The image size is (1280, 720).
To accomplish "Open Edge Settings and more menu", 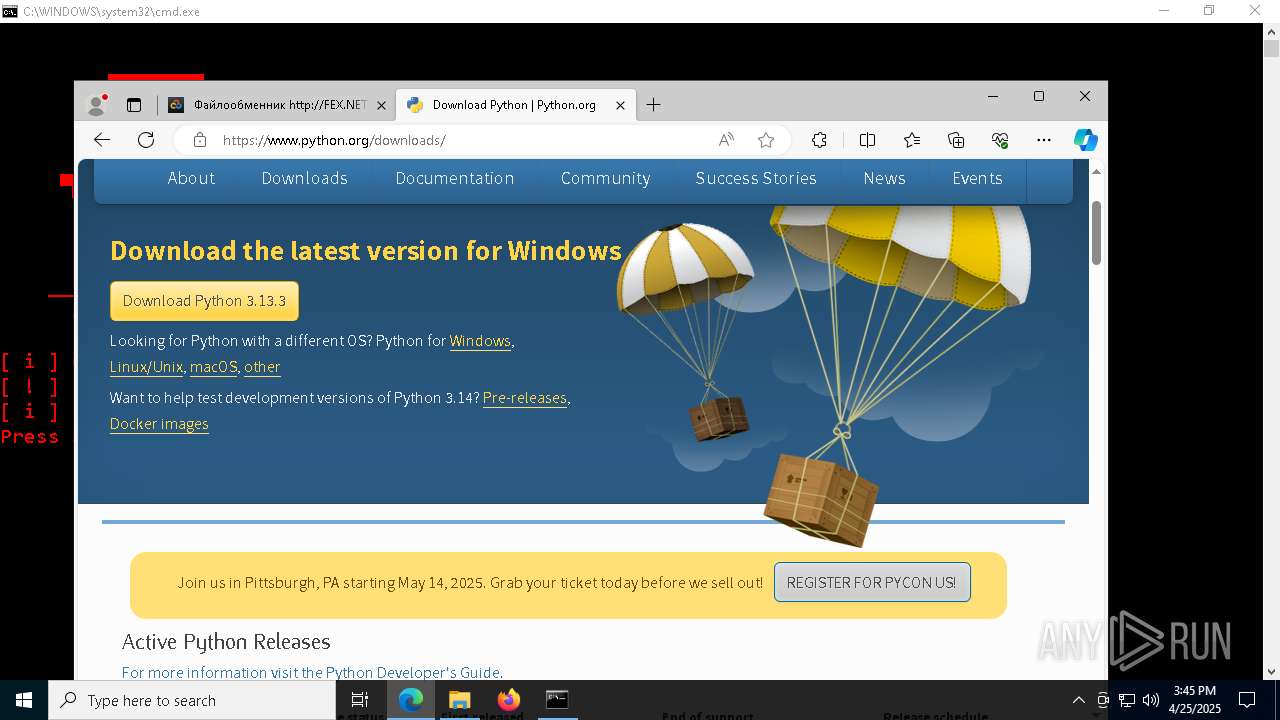I will pos(1044,140).
